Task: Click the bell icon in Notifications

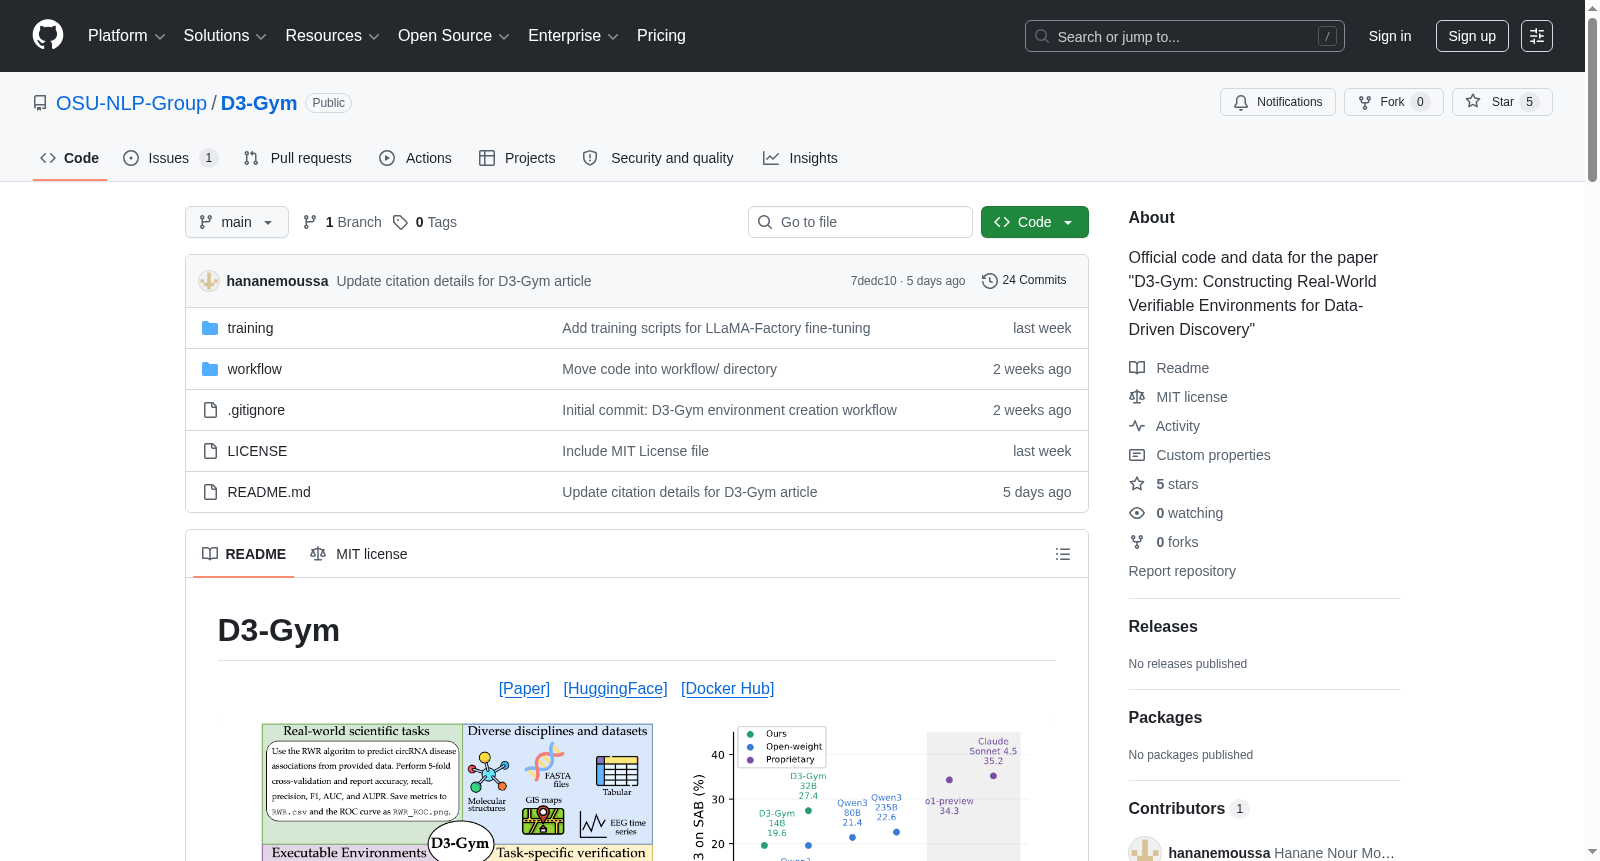Action: coord(1241,102)
